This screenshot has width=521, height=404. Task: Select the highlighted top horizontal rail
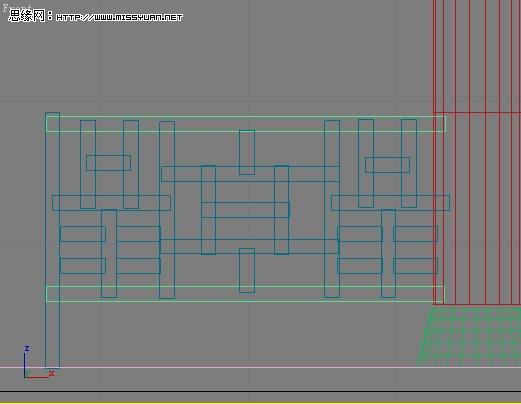tap(245, 124)
